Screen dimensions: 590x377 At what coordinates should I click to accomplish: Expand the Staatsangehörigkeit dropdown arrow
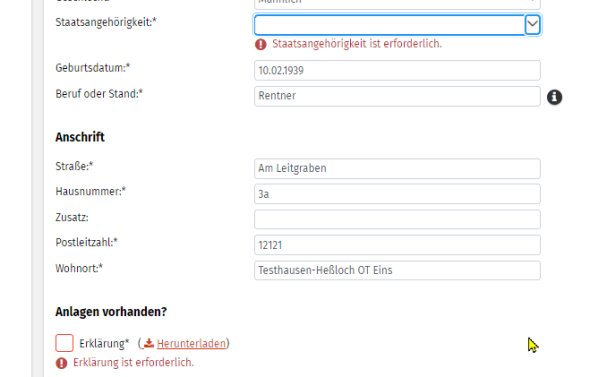pos(532,25)
